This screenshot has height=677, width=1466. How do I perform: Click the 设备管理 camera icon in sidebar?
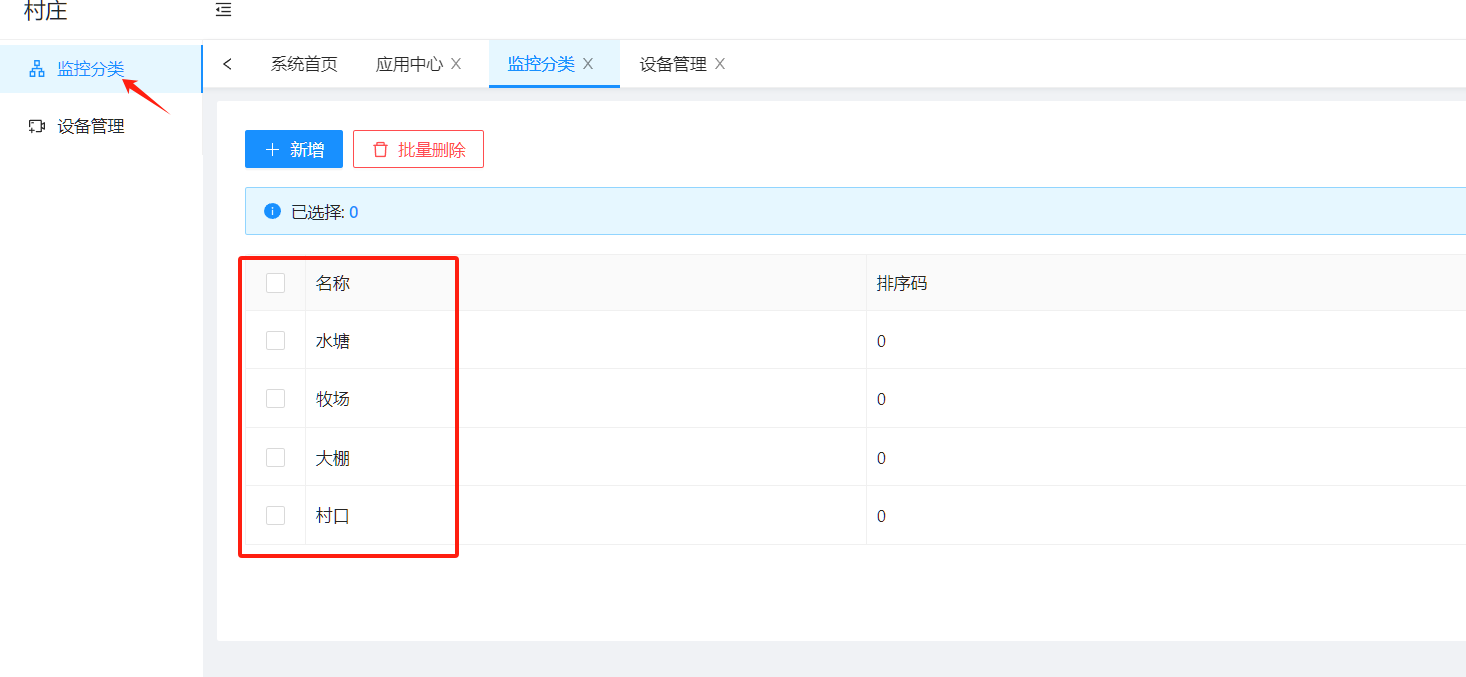click(38, 126)
